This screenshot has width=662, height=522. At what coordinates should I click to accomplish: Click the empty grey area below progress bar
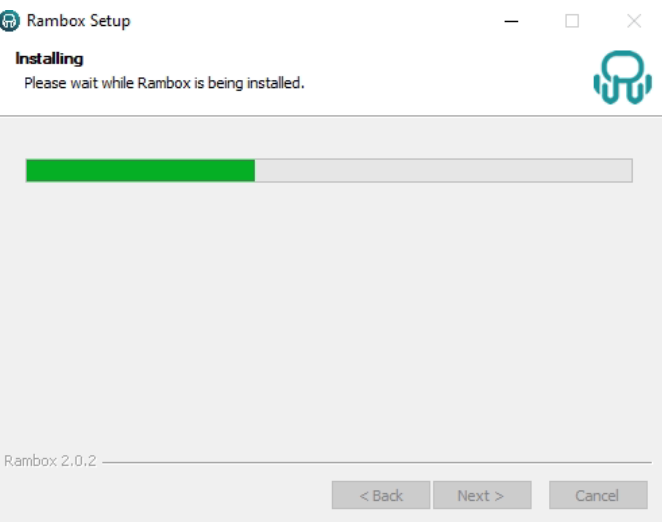click(329, 313)
